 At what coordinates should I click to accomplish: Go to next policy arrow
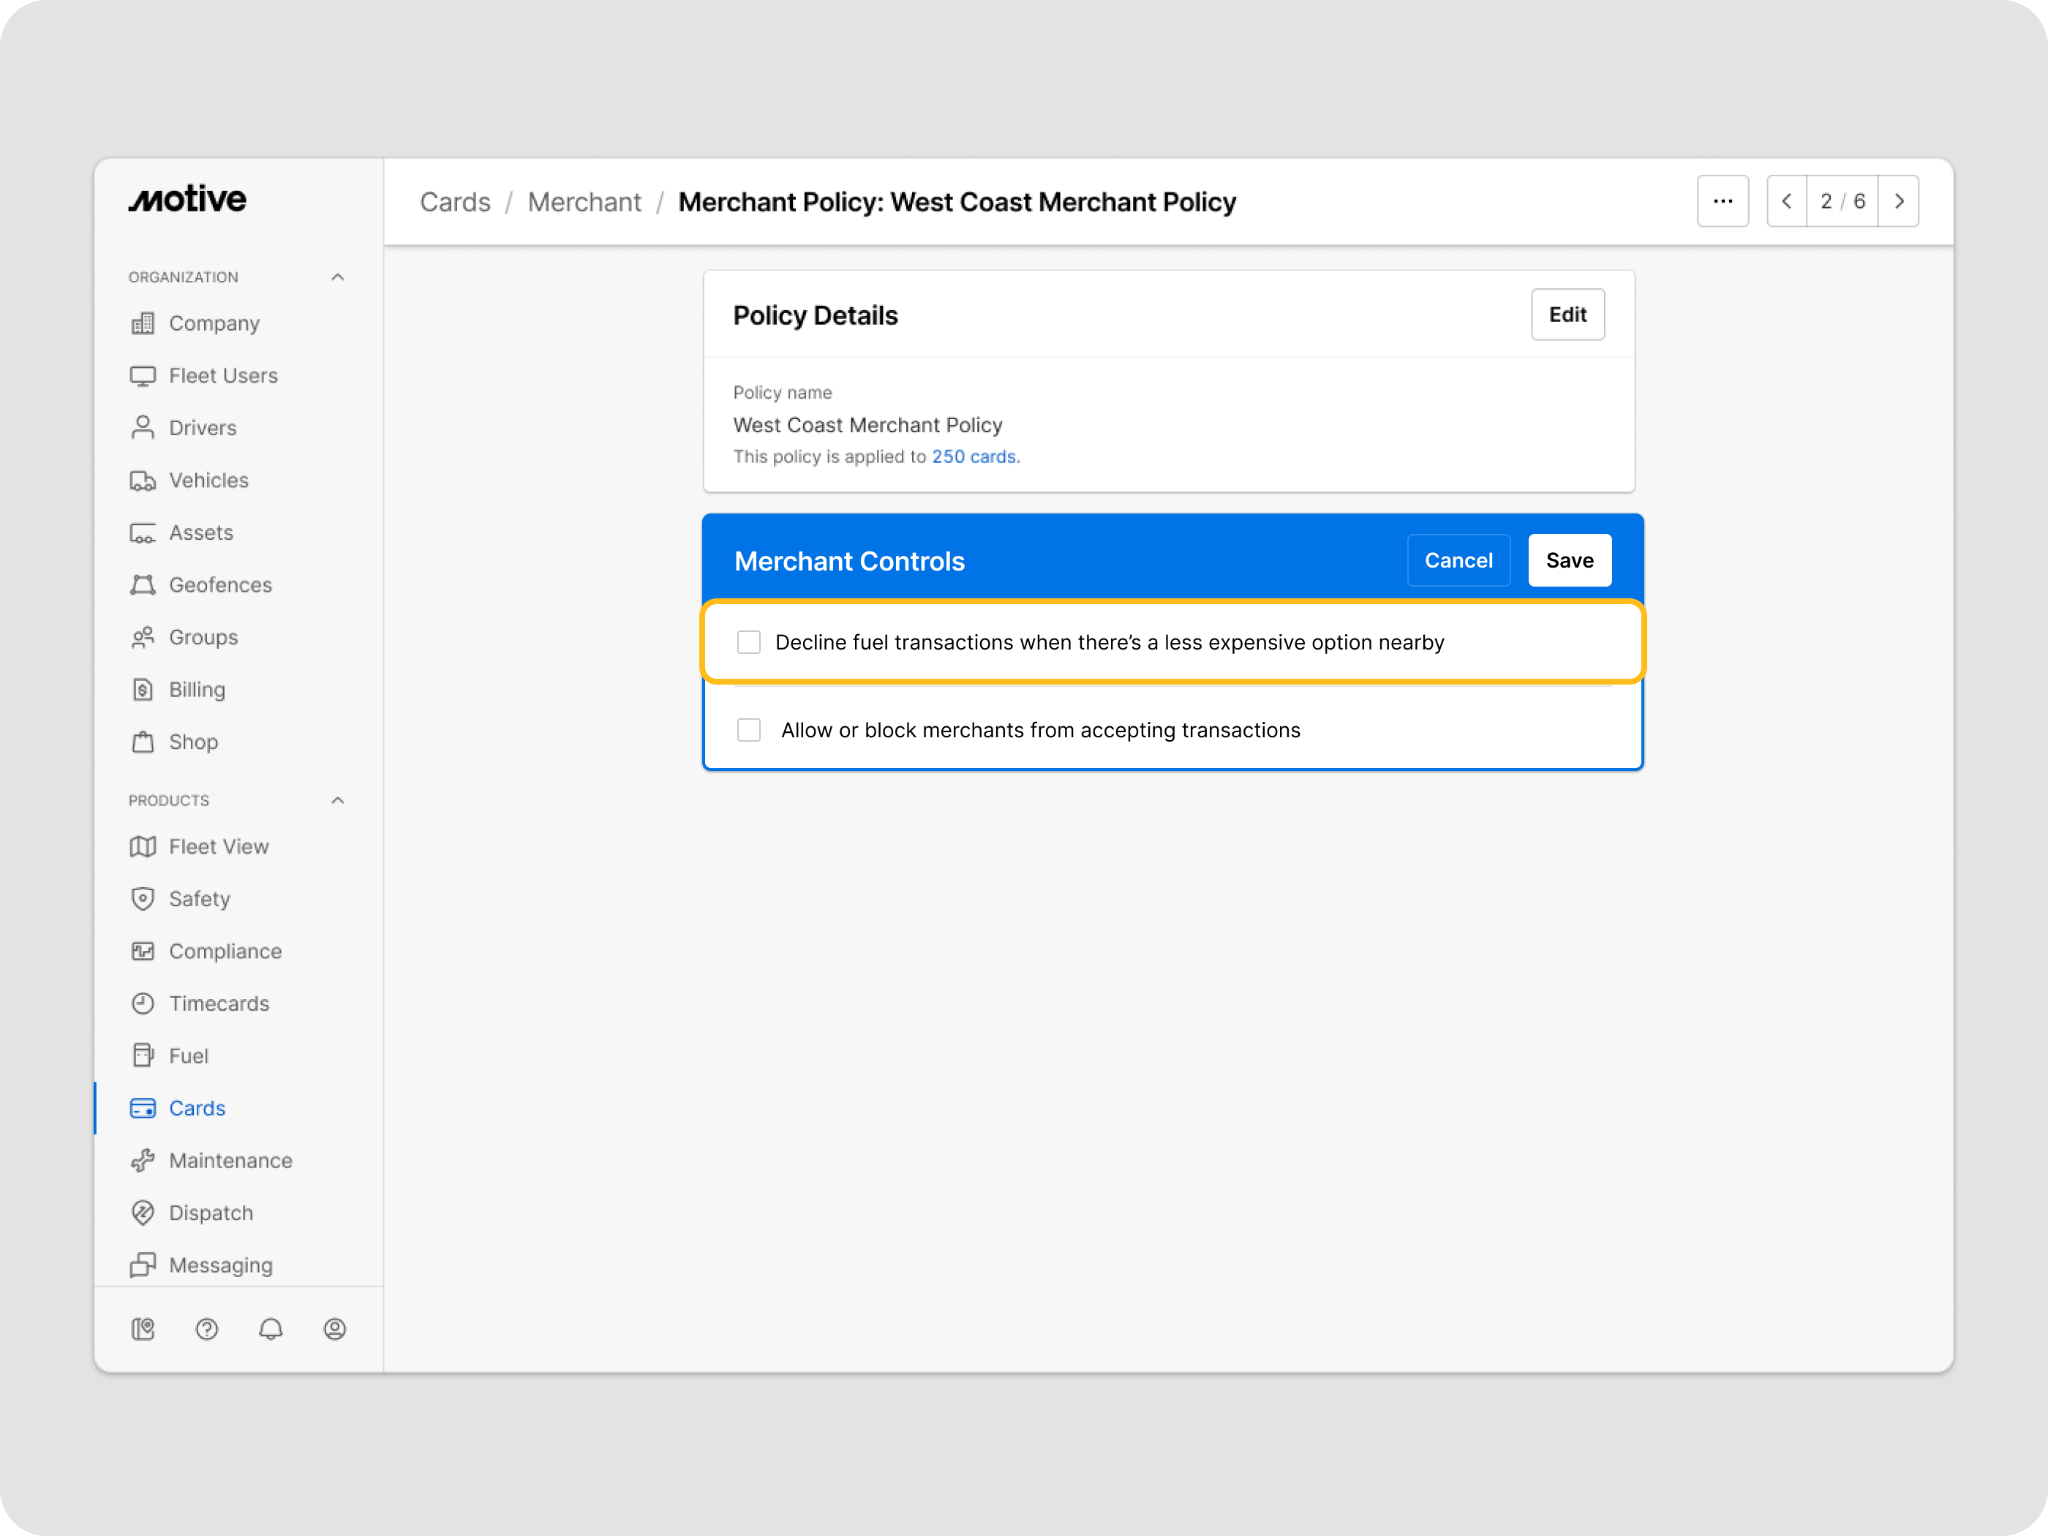pos(1899,201)
